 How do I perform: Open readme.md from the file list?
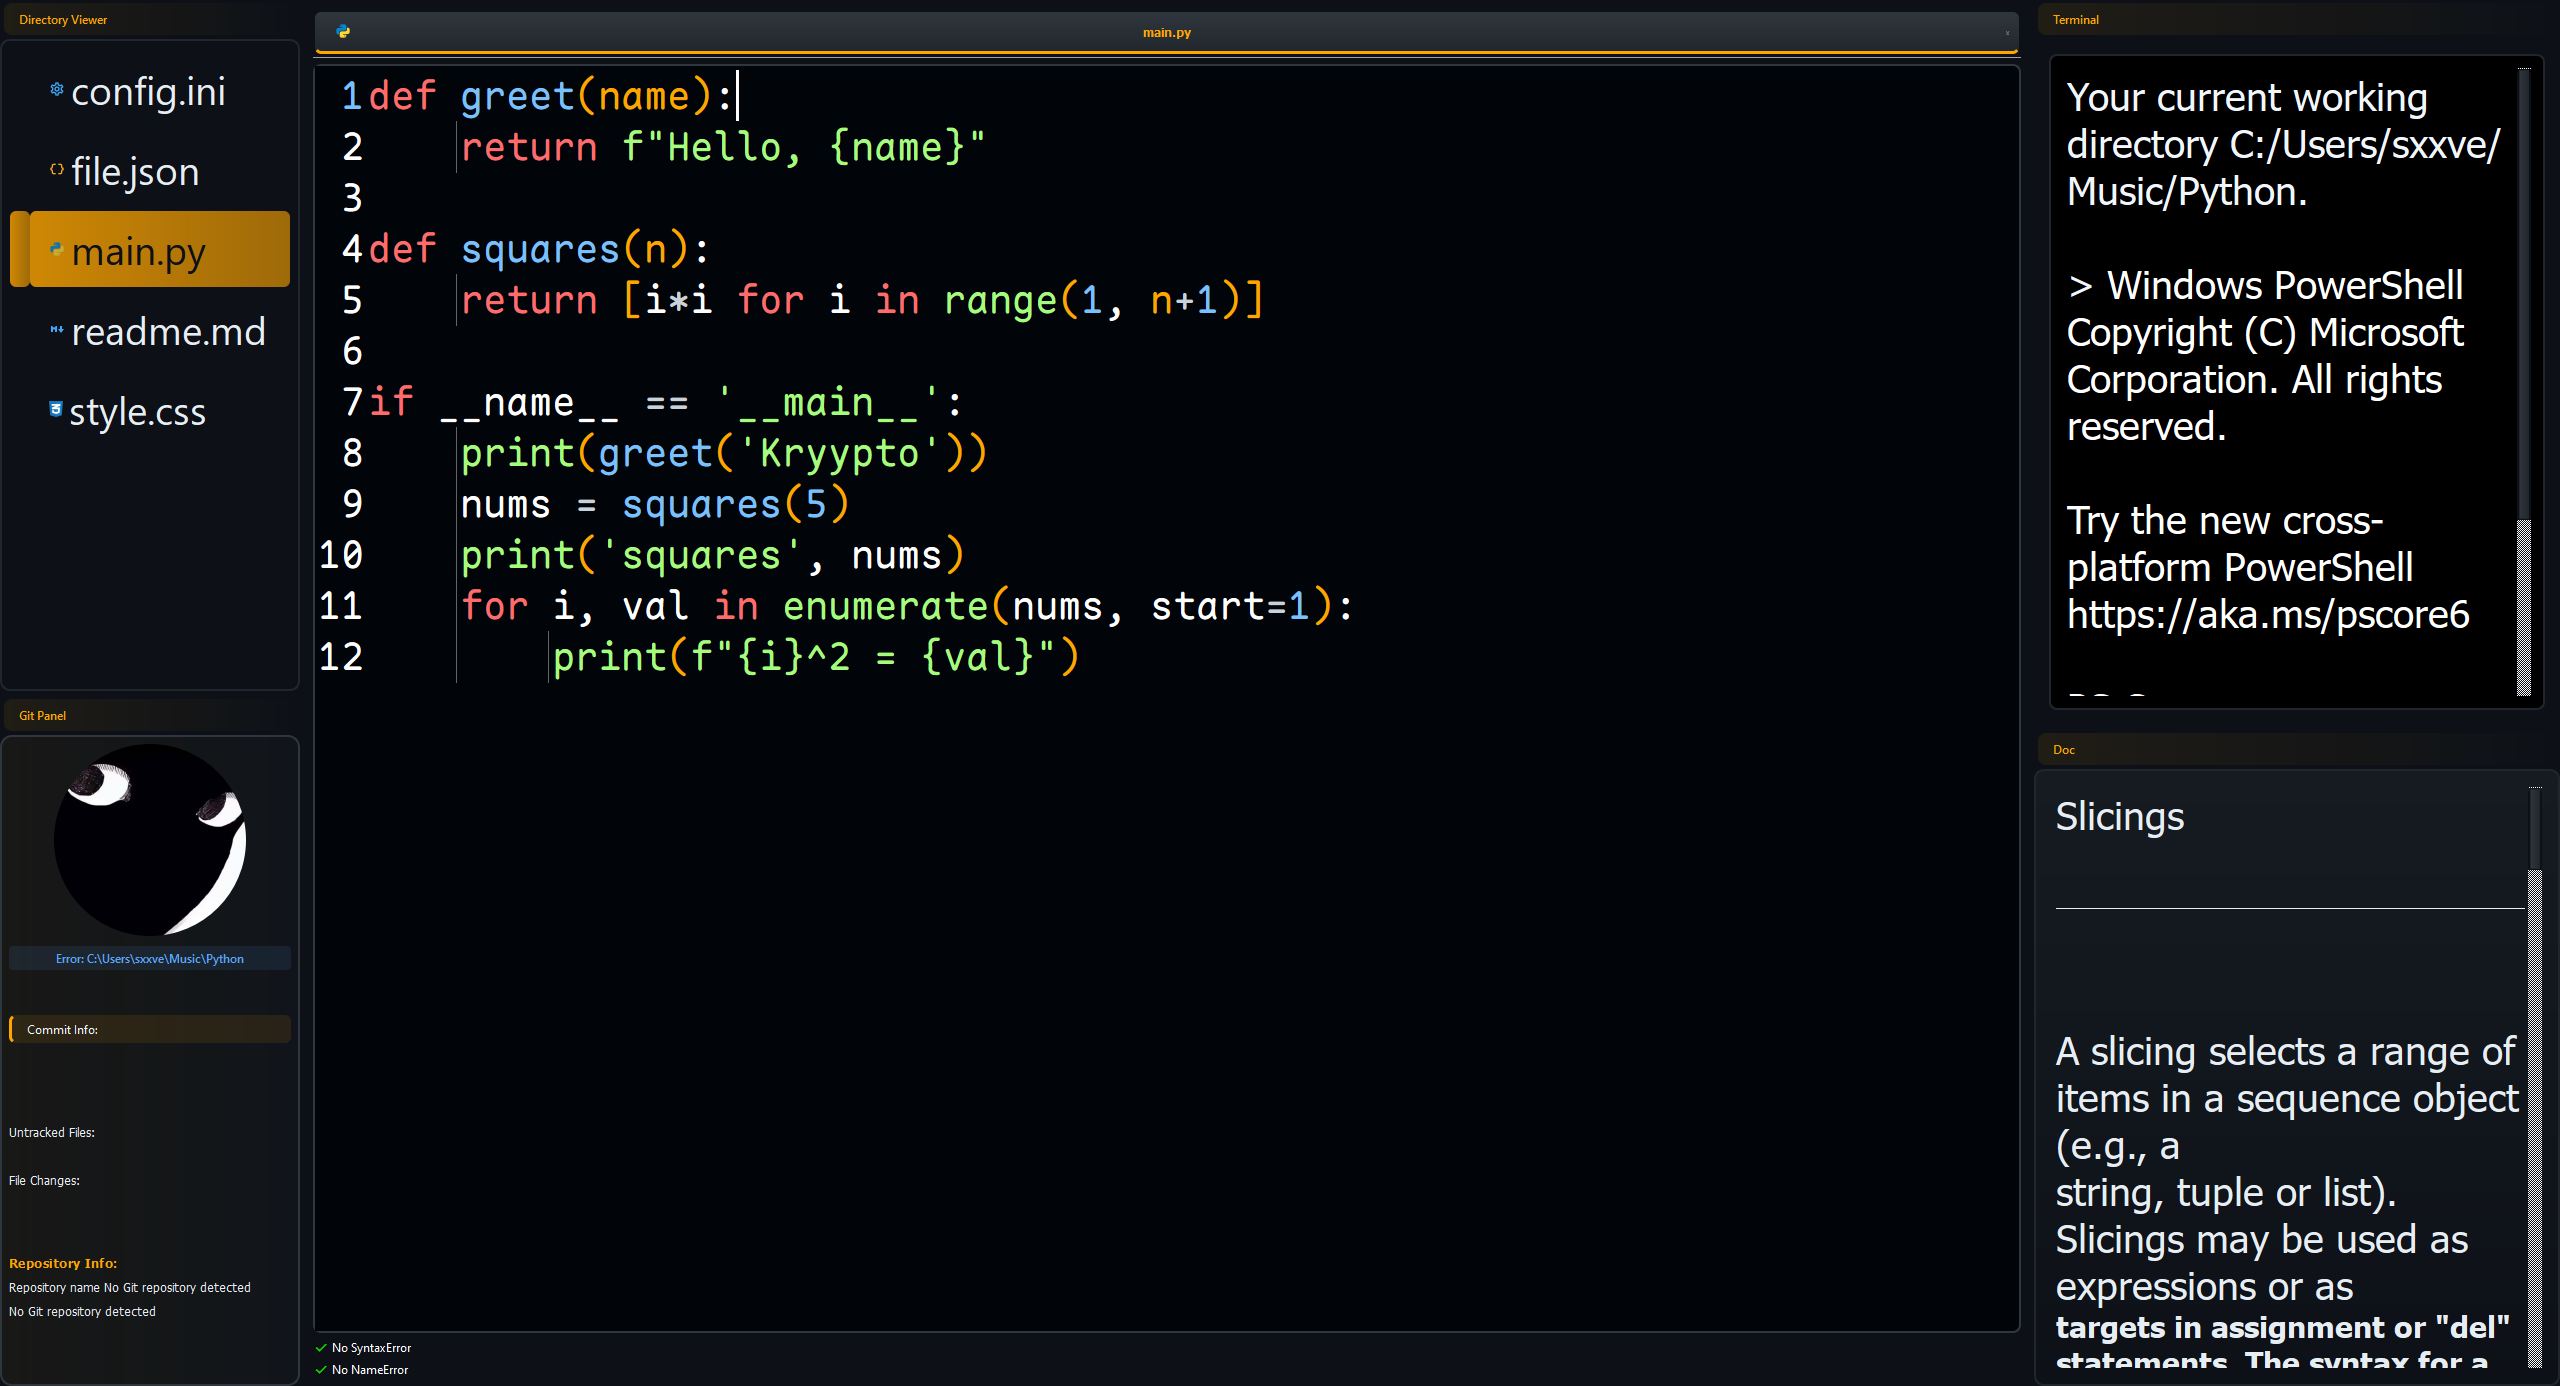point(168,332)
